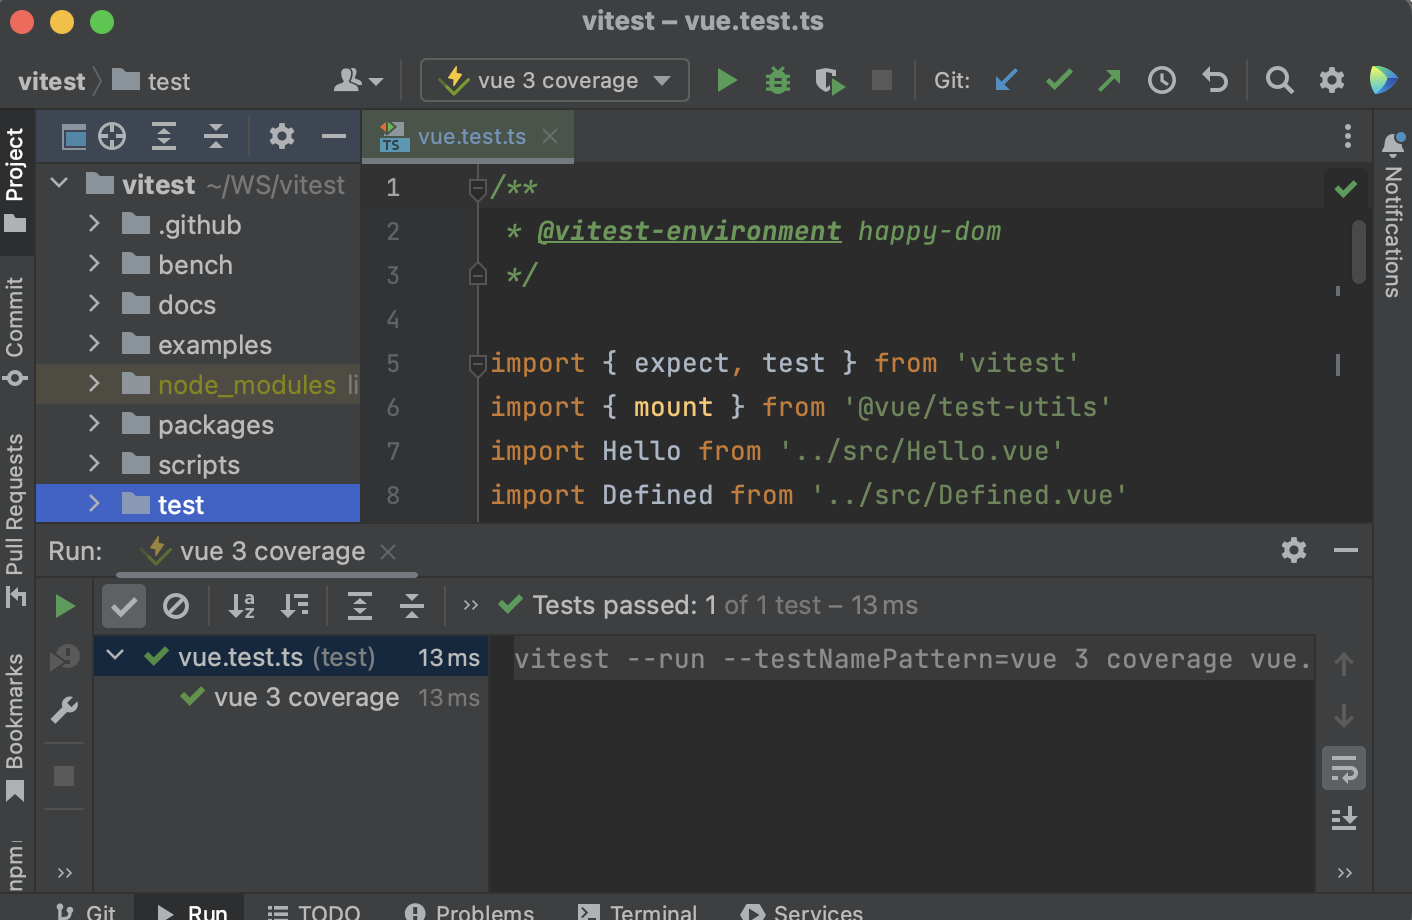Screen dimensions: 1412x920
Task: Update project via Git blue arrow
Action: 1007,80
